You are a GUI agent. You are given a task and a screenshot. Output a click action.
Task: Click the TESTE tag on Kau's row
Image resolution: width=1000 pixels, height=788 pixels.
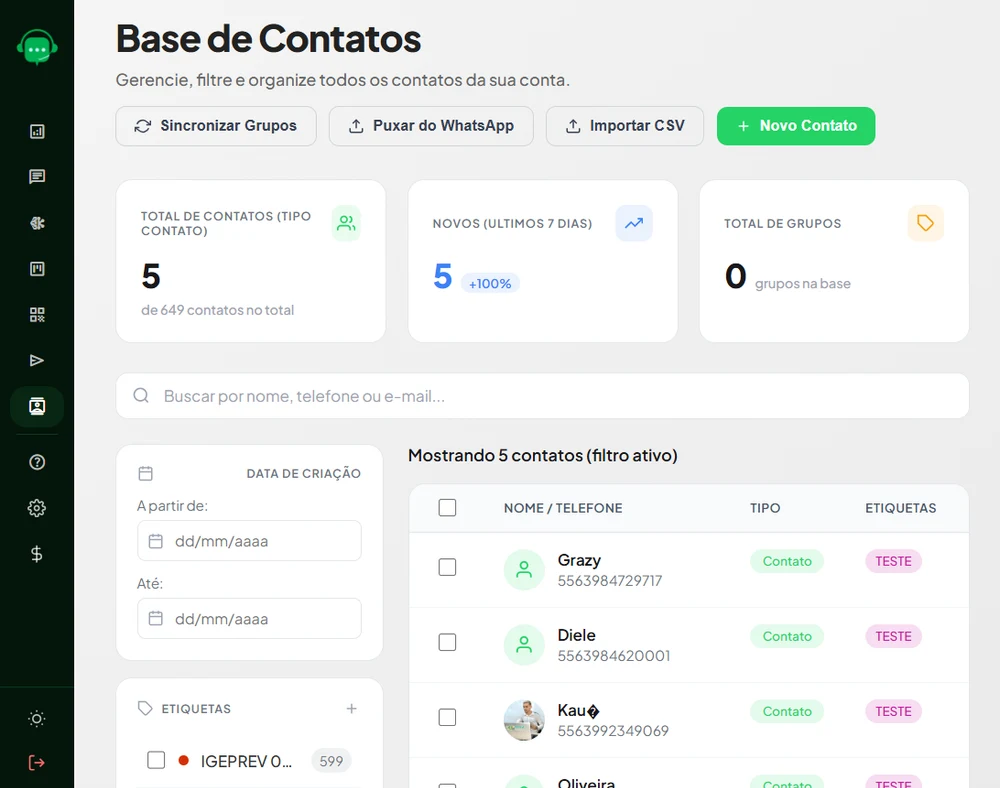coord(893,711)
